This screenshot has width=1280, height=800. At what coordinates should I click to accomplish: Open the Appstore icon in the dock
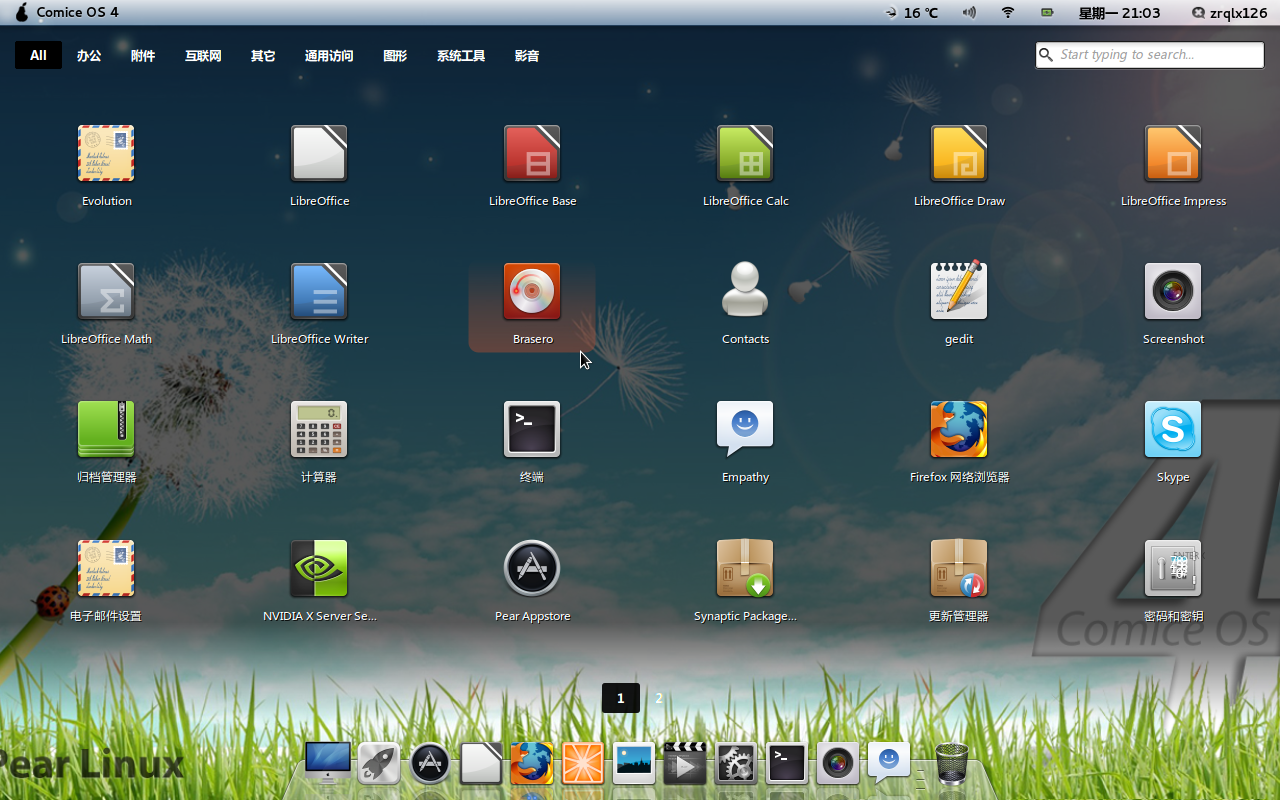[x=430, y=764]
